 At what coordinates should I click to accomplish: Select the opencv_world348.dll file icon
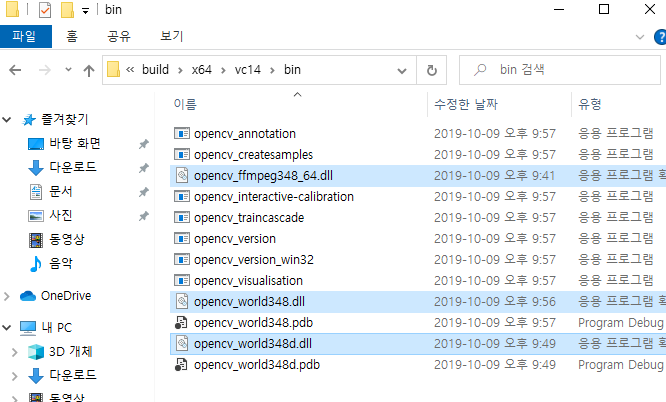(x=182, y=301)
